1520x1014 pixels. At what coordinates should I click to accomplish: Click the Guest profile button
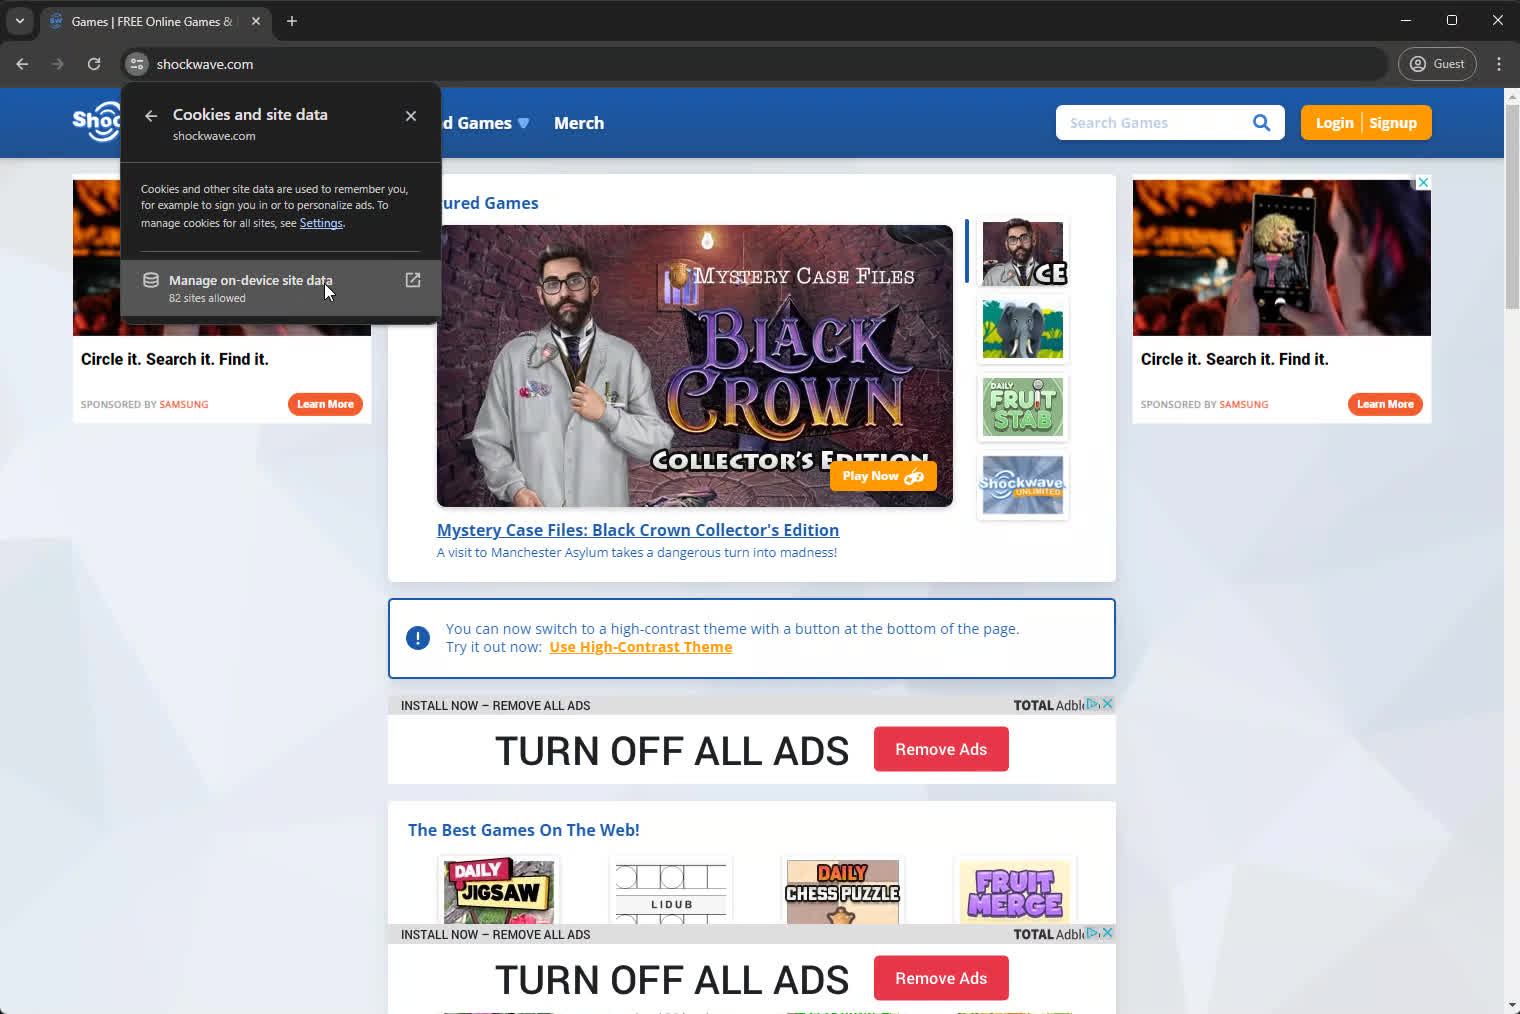[1437, 64]
